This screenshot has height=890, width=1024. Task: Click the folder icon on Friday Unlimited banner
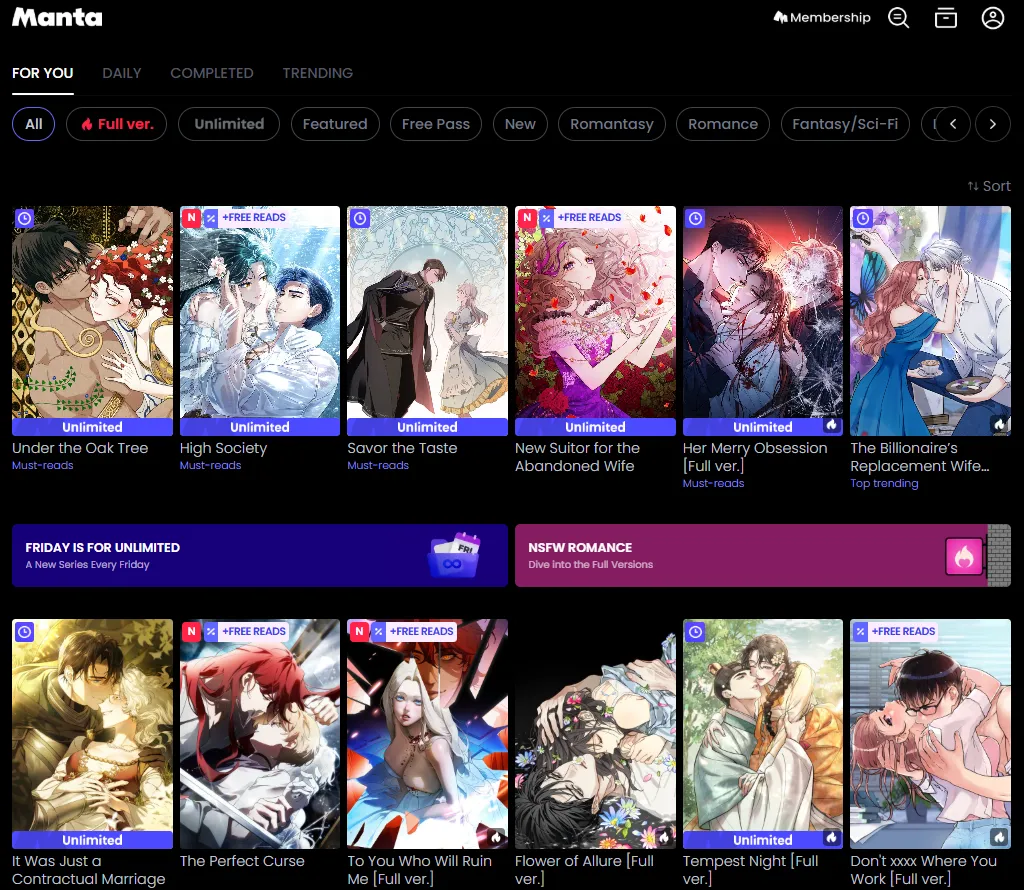[x=453, y=556]
